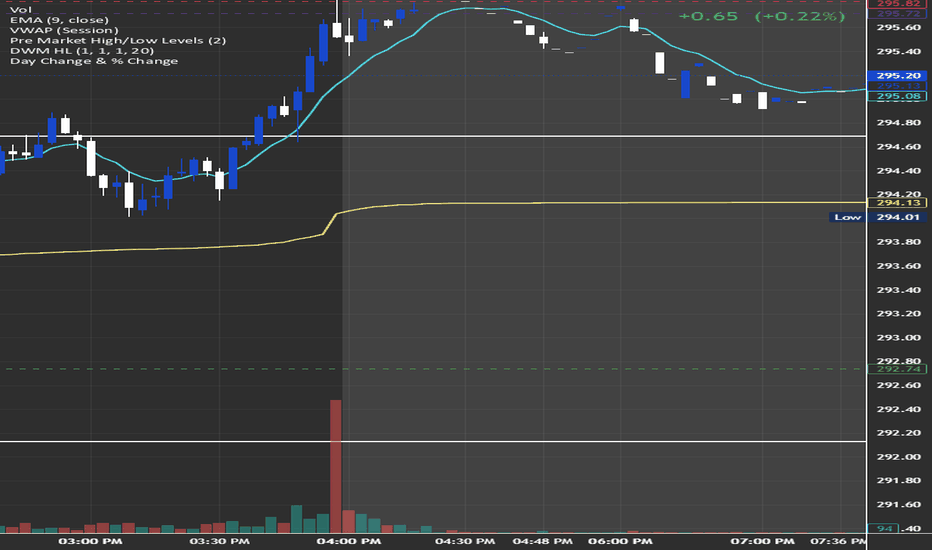Select the 06:00 PM time axis label
Screen dimensions: 932x550
[620, 541]
